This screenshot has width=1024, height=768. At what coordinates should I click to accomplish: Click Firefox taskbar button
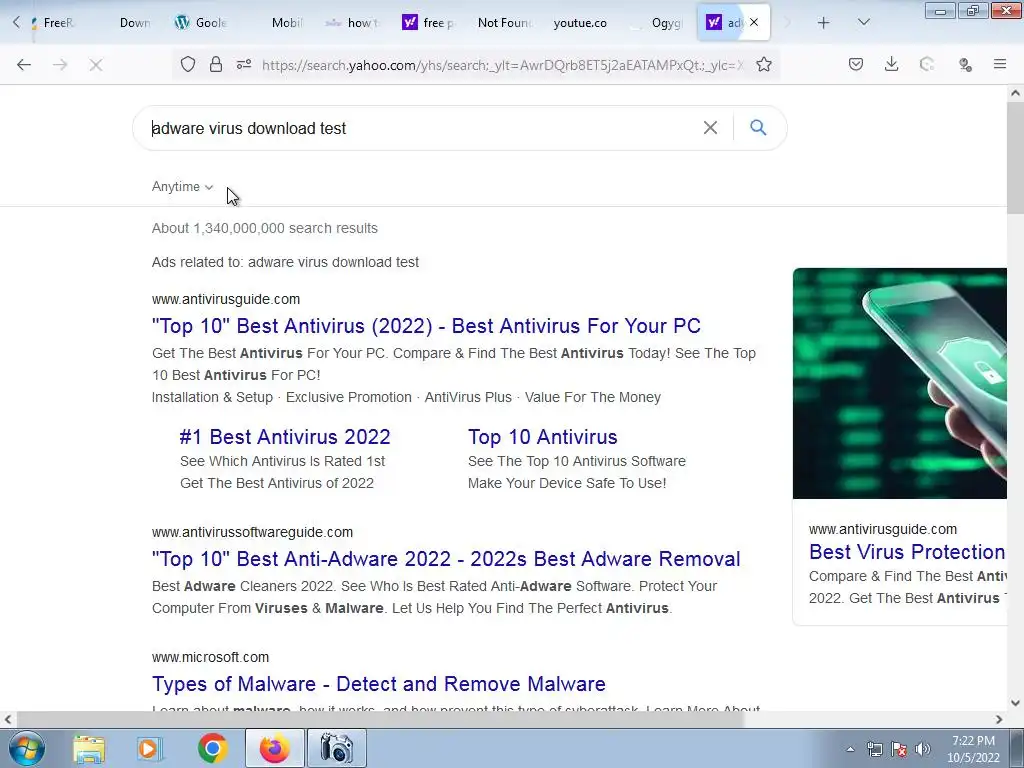pyautogui.click(x=274, y=748)
